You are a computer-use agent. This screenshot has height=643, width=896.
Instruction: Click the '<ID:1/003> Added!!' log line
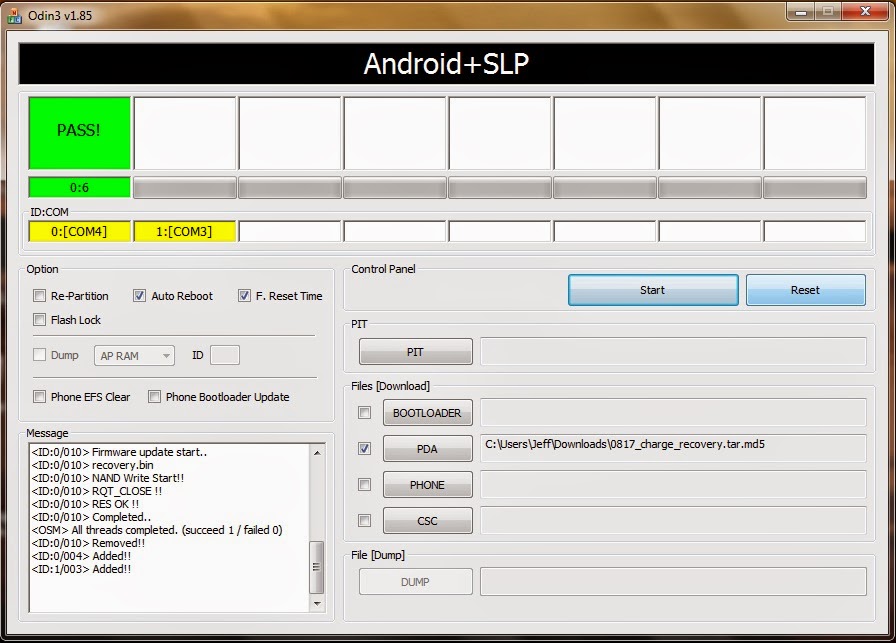pos(82,569)
